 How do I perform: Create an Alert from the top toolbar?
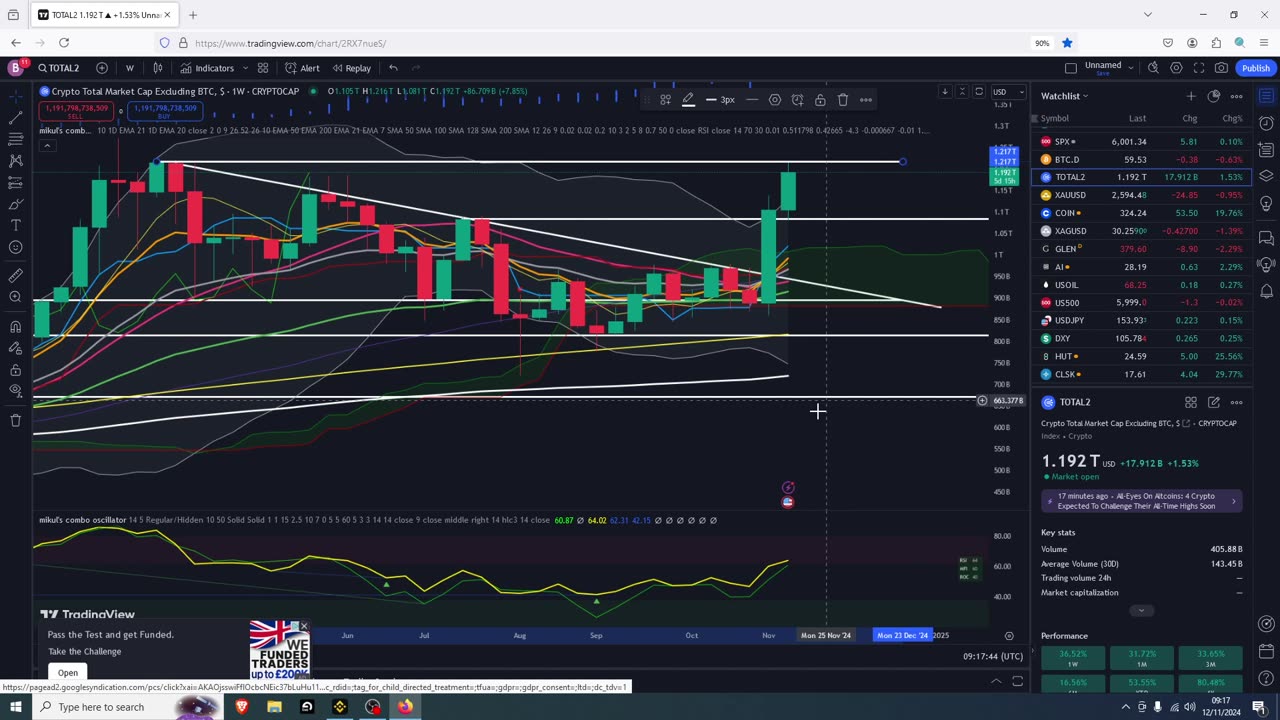pyautogui.click(x=302, y=68)
